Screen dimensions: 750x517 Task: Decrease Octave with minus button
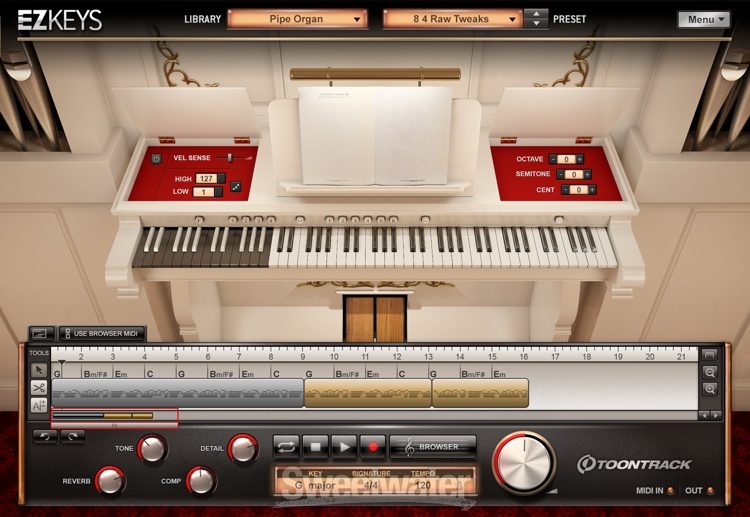(x=553, y=159)
